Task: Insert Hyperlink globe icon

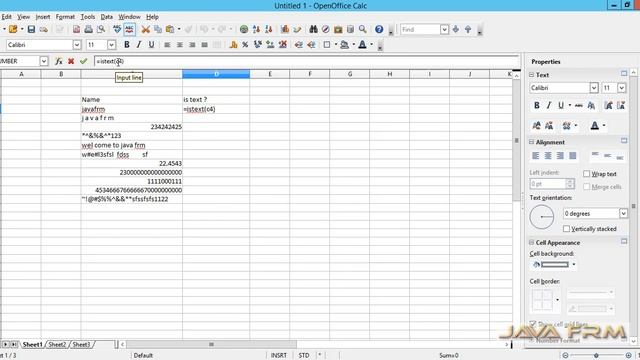Action: [244, 29]
